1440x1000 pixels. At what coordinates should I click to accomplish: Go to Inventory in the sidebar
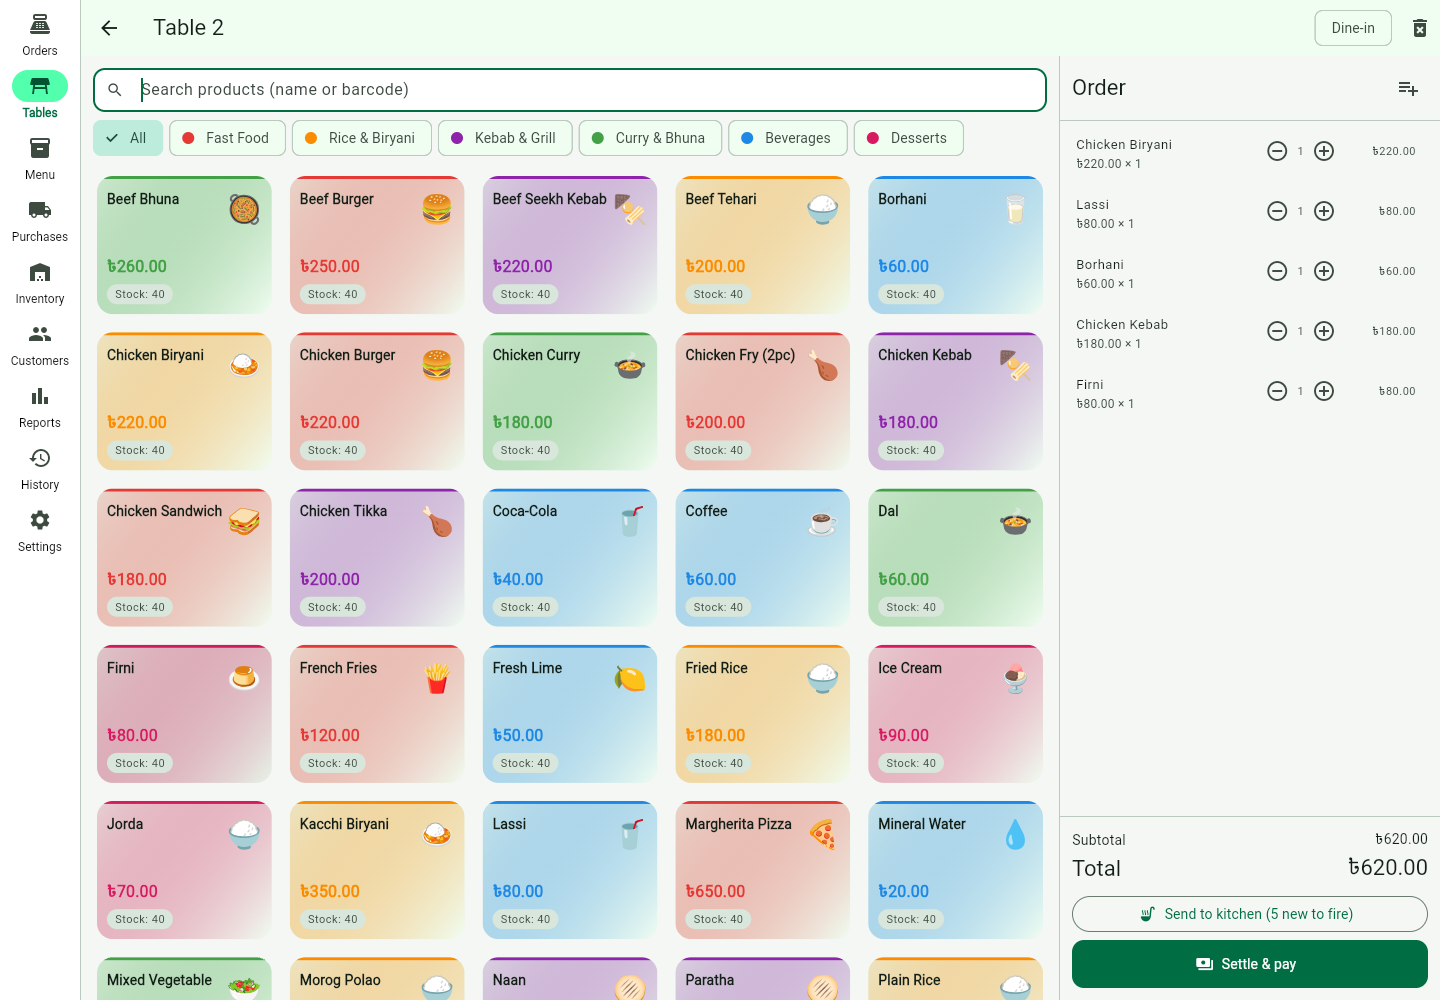pyautogui.click(x=40, y=283)
